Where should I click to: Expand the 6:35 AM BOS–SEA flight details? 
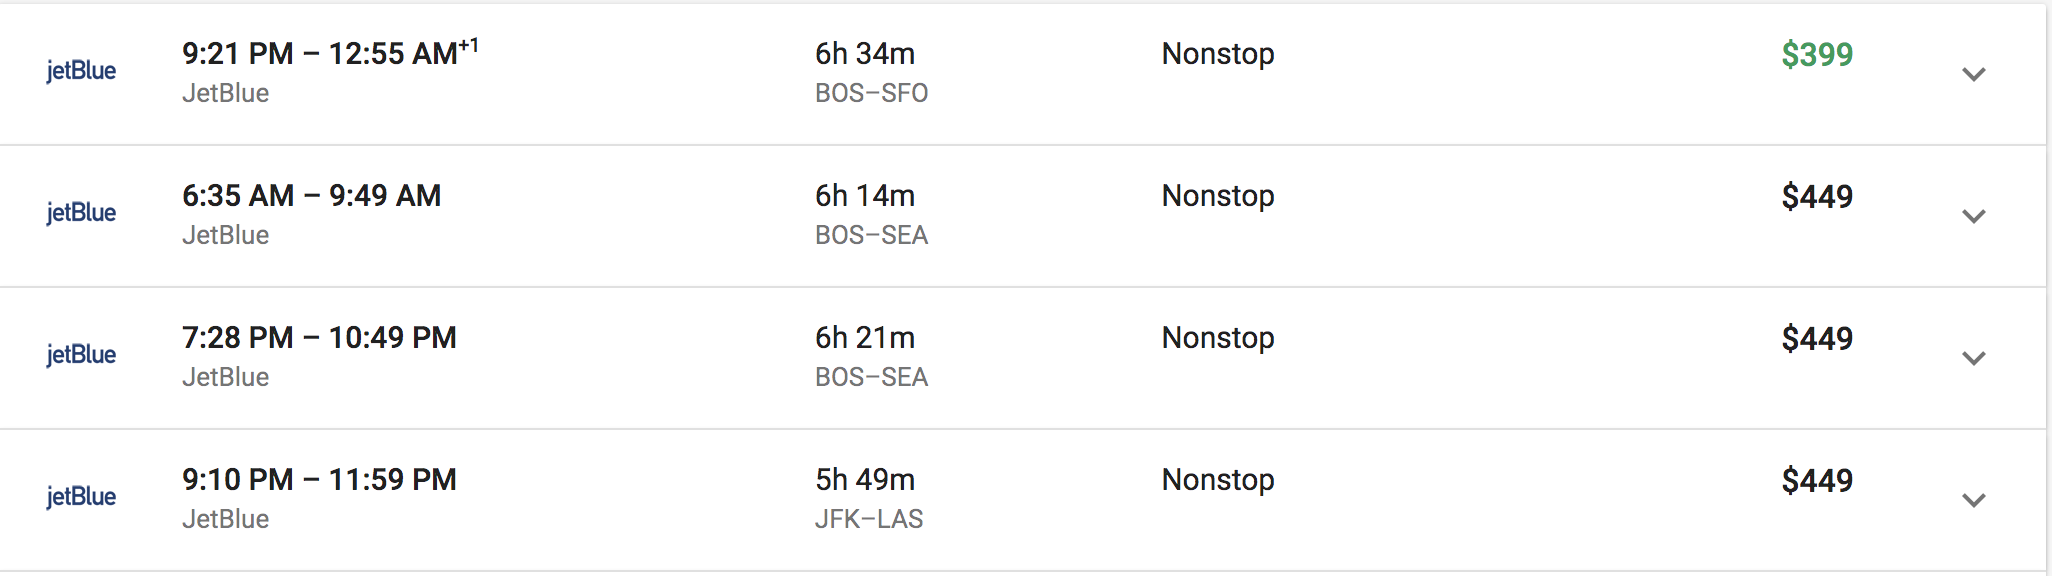[1973, 216]
